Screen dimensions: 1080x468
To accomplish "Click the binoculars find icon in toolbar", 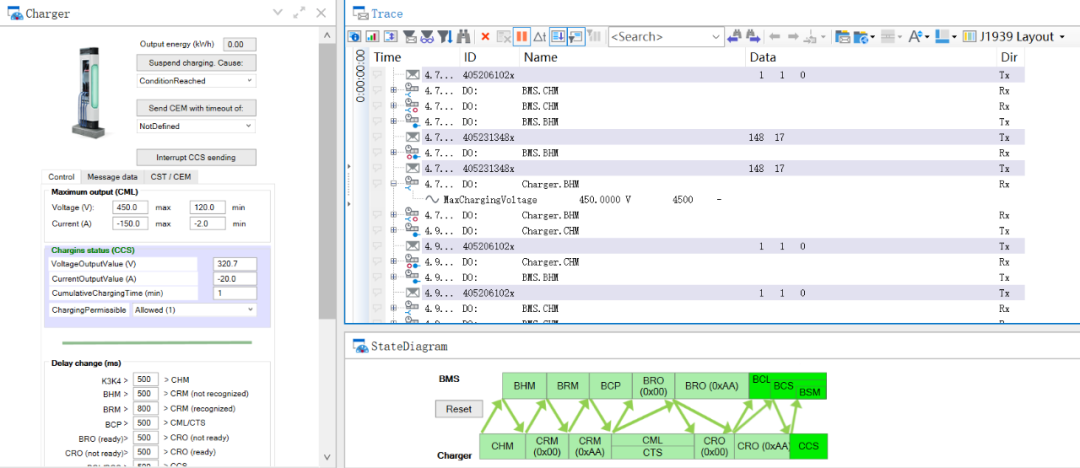I will (x=464, y=37).
